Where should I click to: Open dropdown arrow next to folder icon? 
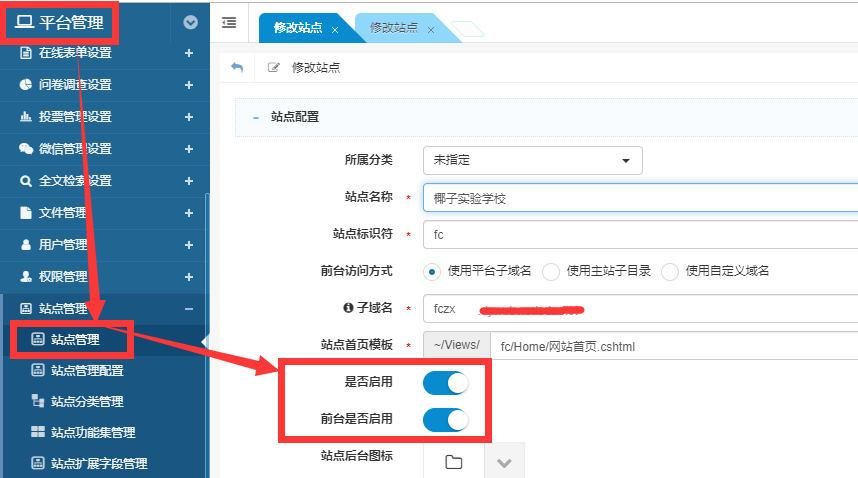[504, 462]
